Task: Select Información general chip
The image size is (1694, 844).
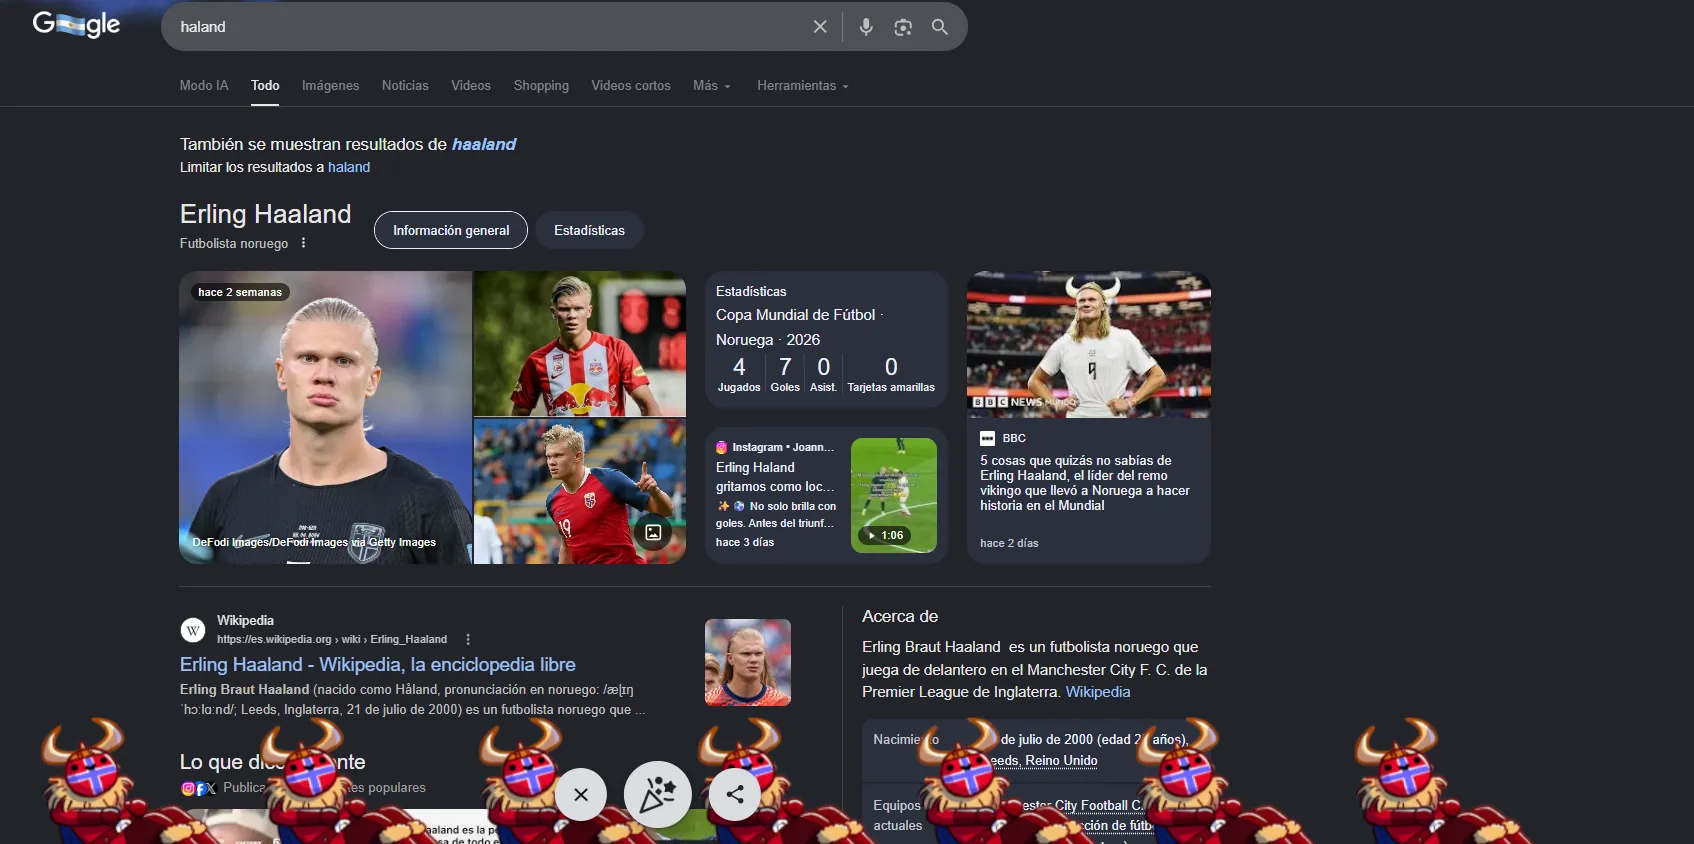Action: [x=451, y=230]
